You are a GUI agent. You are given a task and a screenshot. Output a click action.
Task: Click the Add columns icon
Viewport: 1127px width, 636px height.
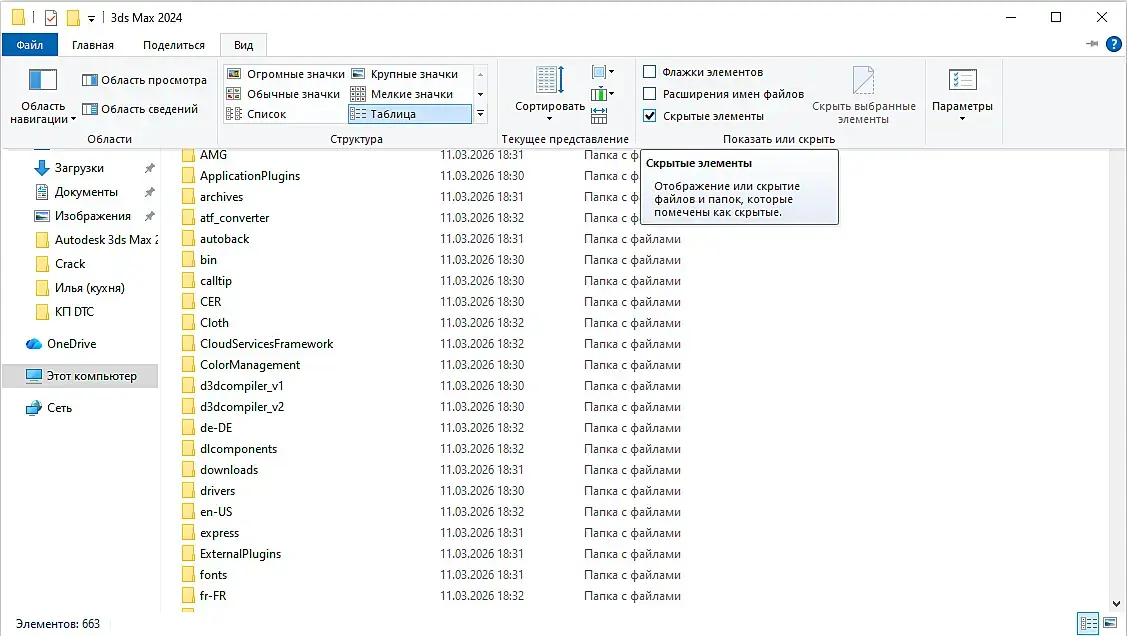(x=602, y=94)
